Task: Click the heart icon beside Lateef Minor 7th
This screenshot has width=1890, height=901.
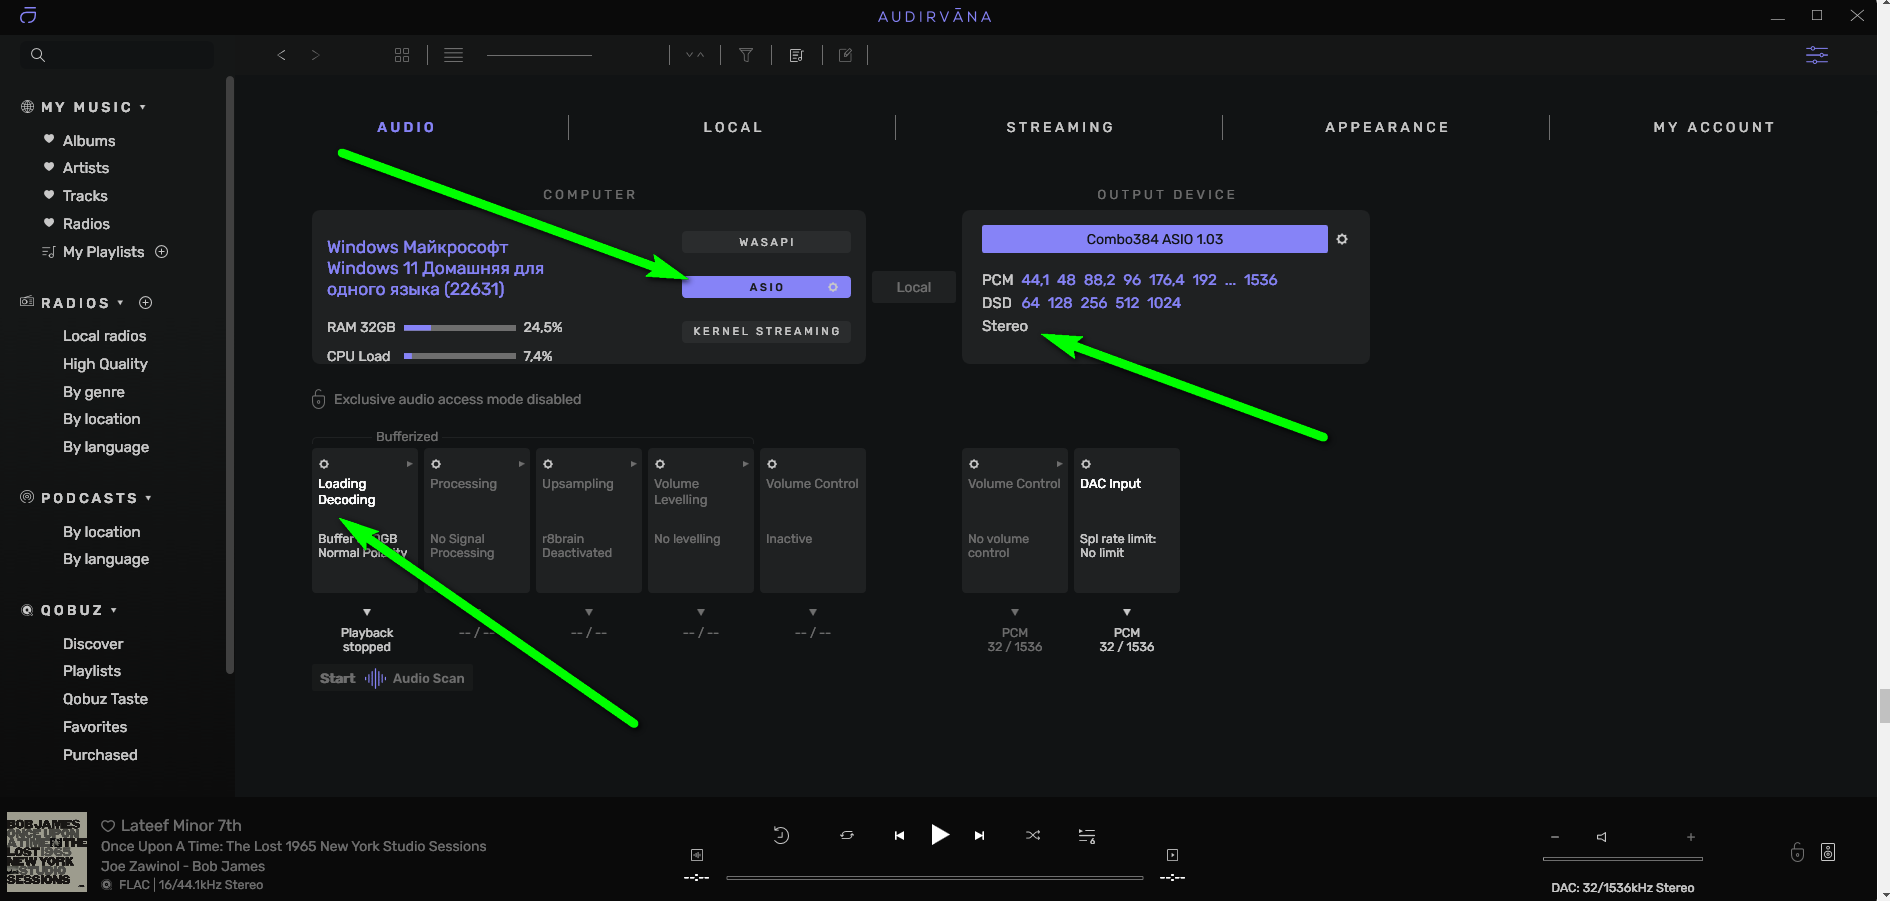Action: tap(108, 826)
